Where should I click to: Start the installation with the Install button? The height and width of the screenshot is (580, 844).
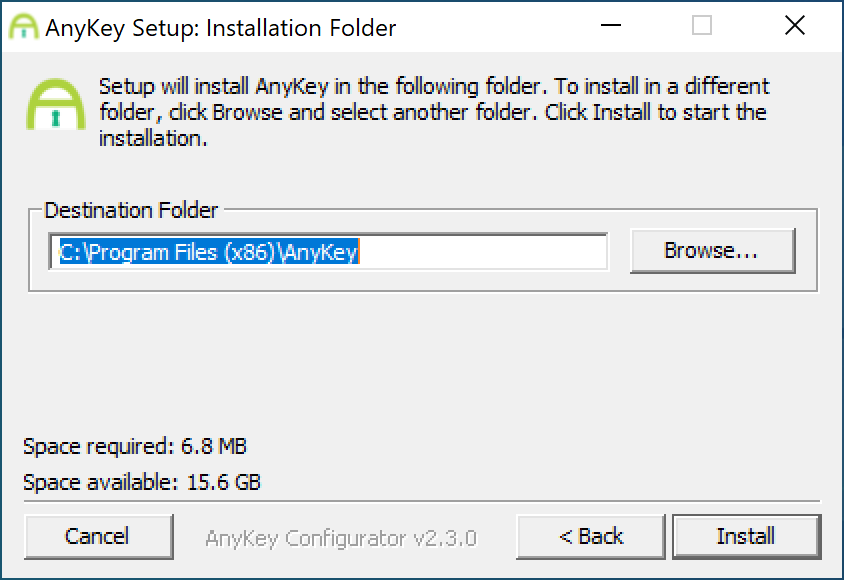click(x=747, y=536)
